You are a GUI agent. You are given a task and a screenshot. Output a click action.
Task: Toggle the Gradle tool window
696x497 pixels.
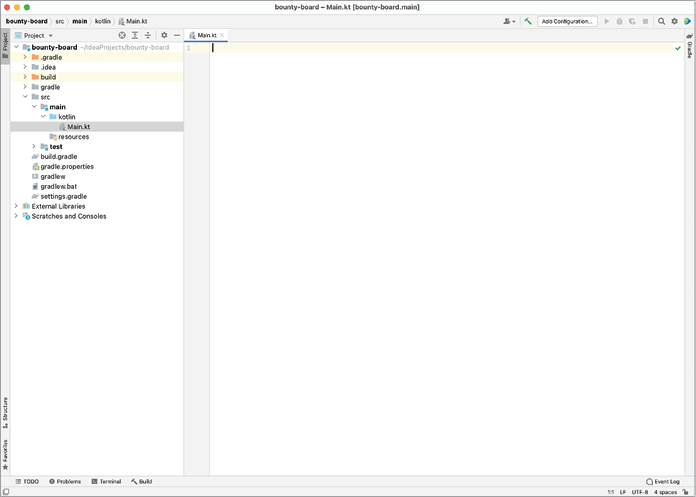pos(689,46)
